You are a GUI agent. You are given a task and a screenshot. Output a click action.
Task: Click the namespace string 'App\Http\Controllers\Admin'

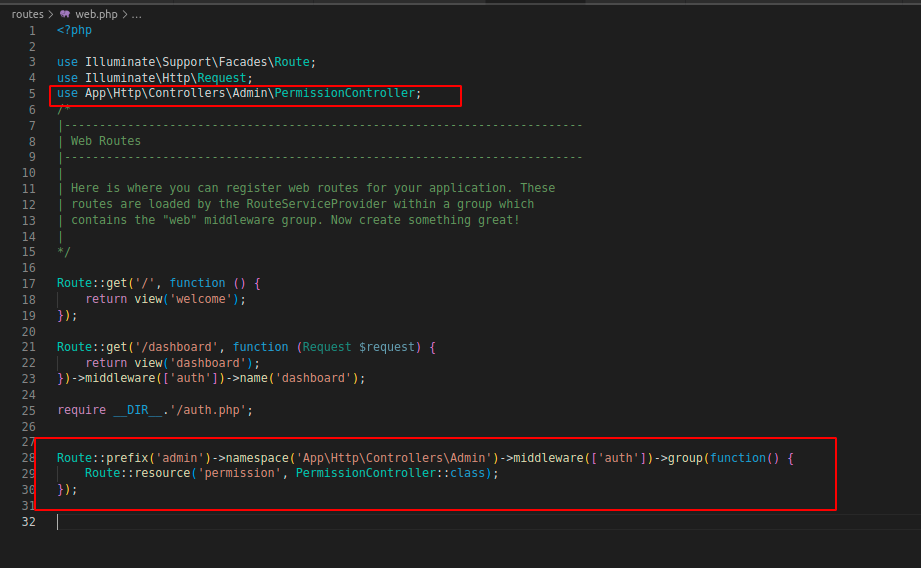[395, 457]
